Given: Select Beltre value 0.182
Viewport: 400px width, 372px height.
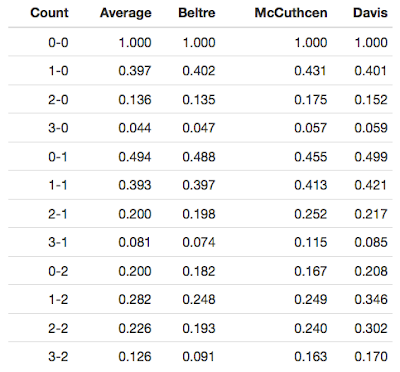Looking at the screenshot, I should coord(199,271).
